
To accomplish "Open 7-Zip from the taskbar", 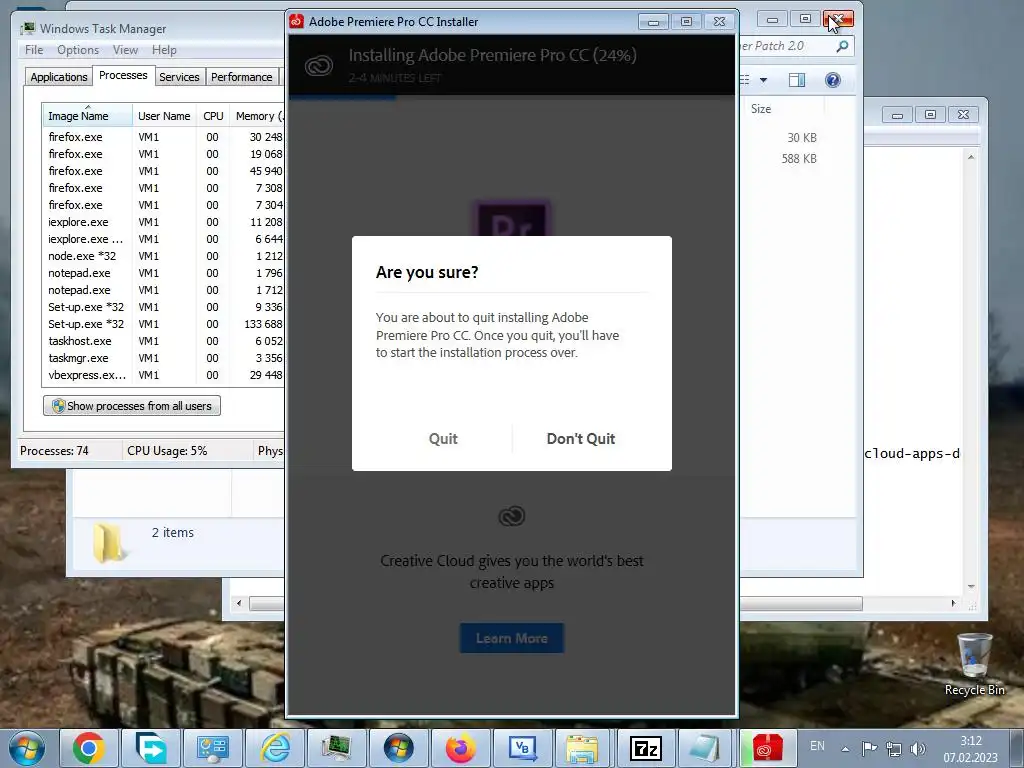I will 646,748.
